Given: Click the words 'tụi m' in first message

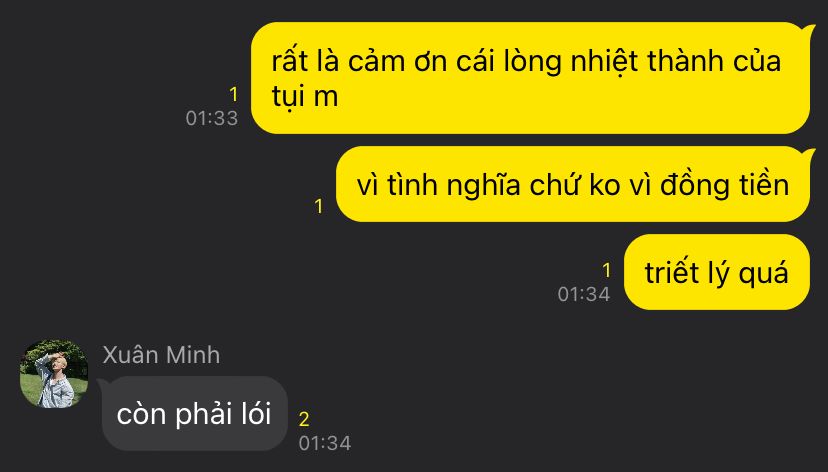Looking at the screenshot, I should tap(305, 97).
